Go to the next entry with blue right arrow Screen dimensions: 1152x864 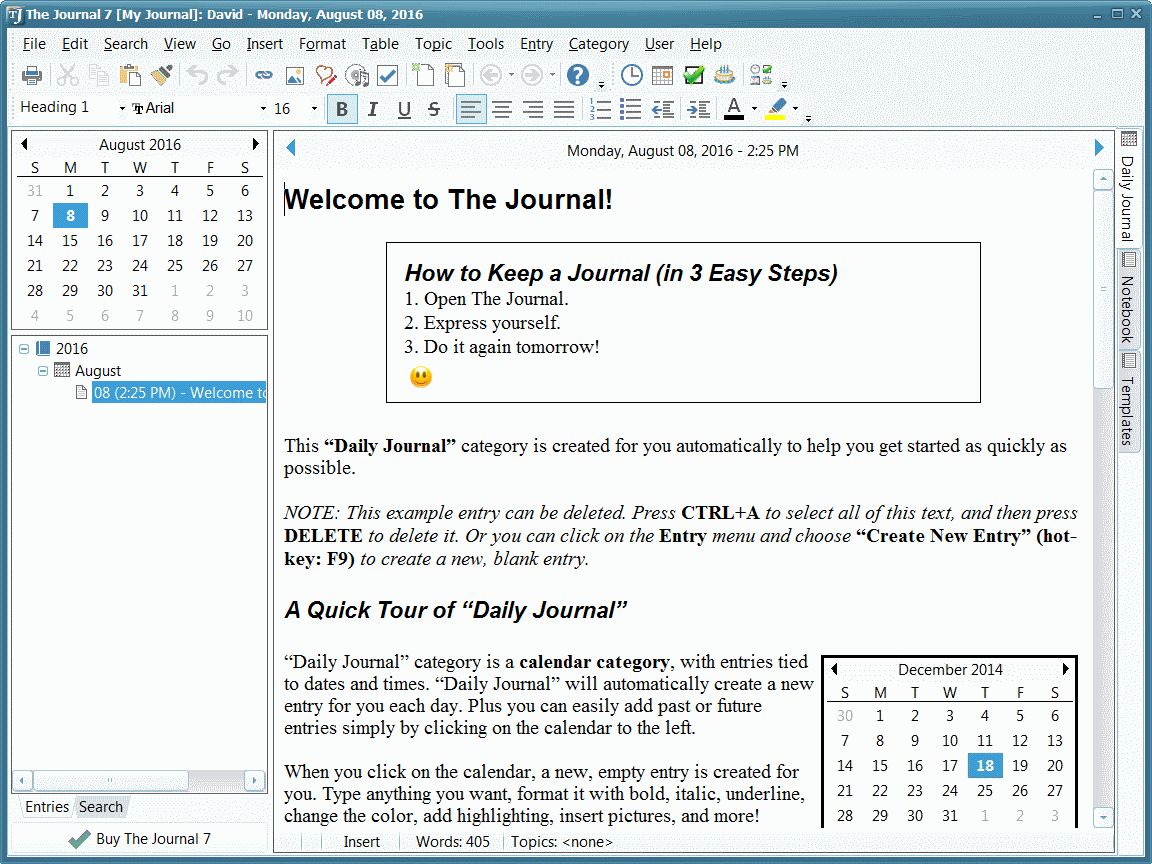[1099, 148]
